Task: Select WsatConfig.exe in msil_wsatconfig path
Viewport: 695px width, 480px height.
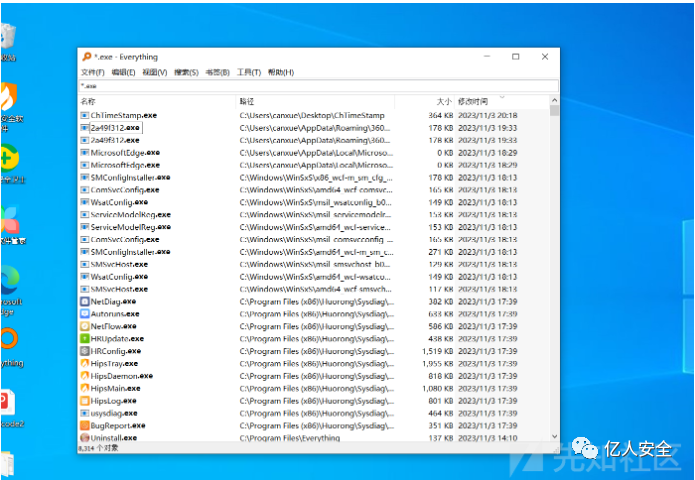Action: 119,202
